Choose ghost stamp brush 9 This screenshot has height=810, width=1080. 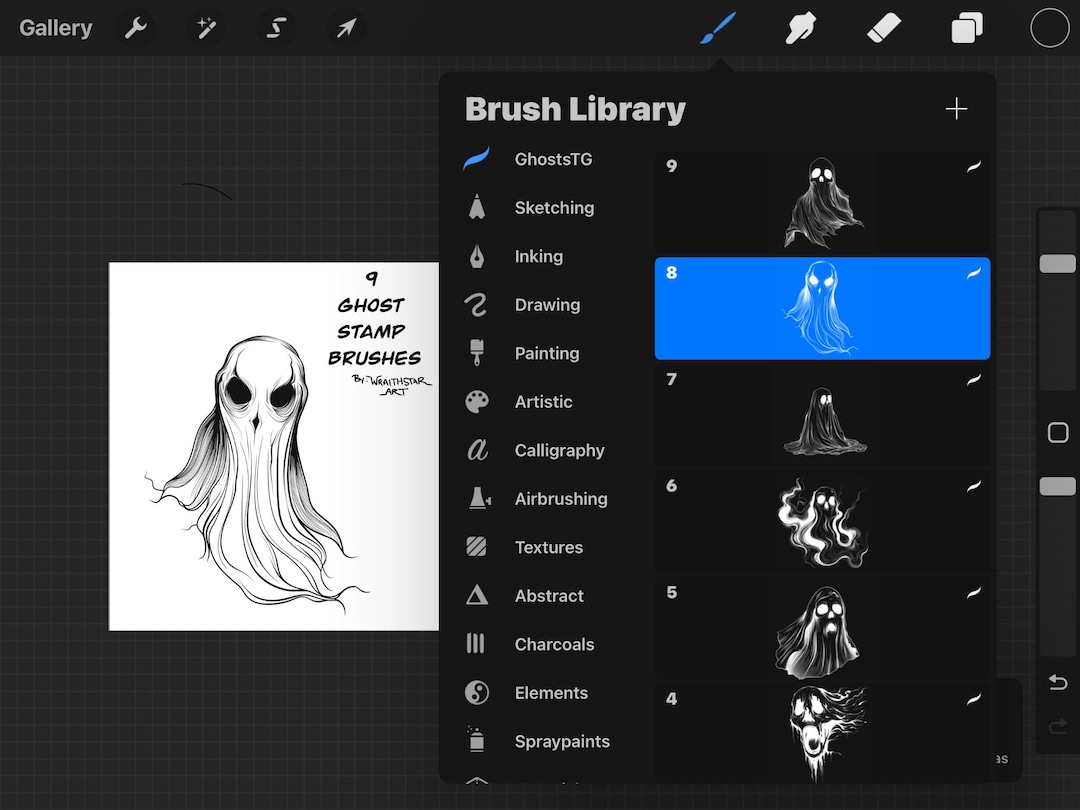tap(822, 202)
